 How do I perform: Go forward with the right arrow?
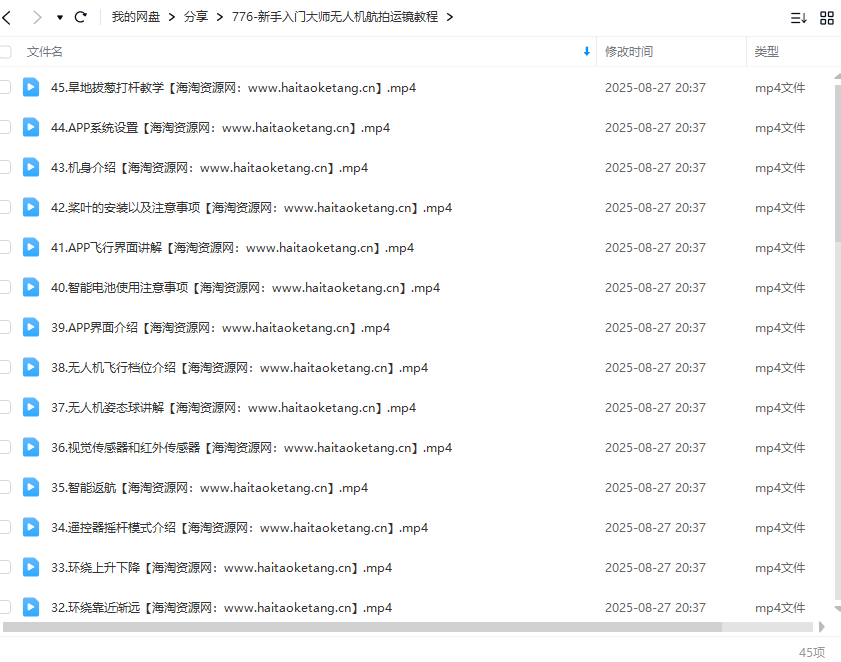coord(36,17)
